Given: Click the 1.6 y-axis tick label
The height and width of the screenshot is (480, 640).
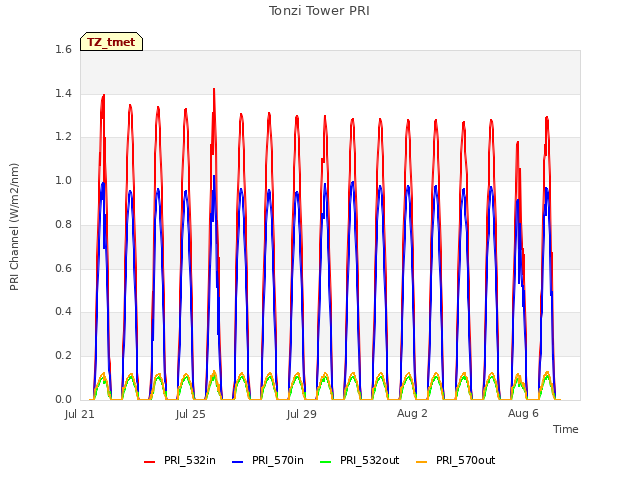Looking at the screenshot, I should click(63, 49).
